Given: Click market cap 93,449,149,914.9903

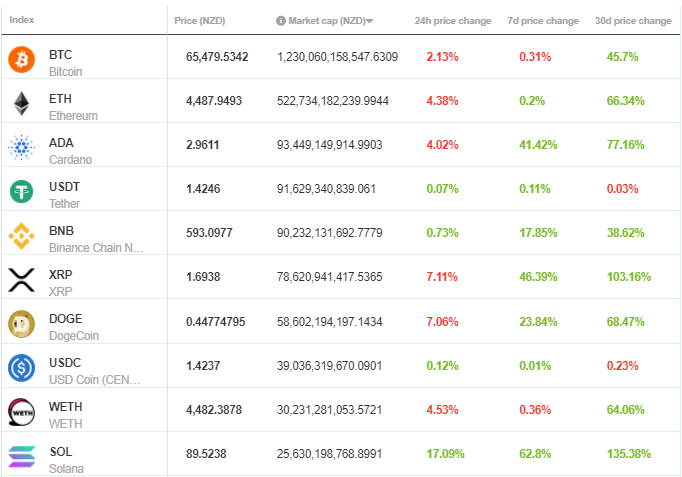Looking at the screenshot, I should (329, 145).
